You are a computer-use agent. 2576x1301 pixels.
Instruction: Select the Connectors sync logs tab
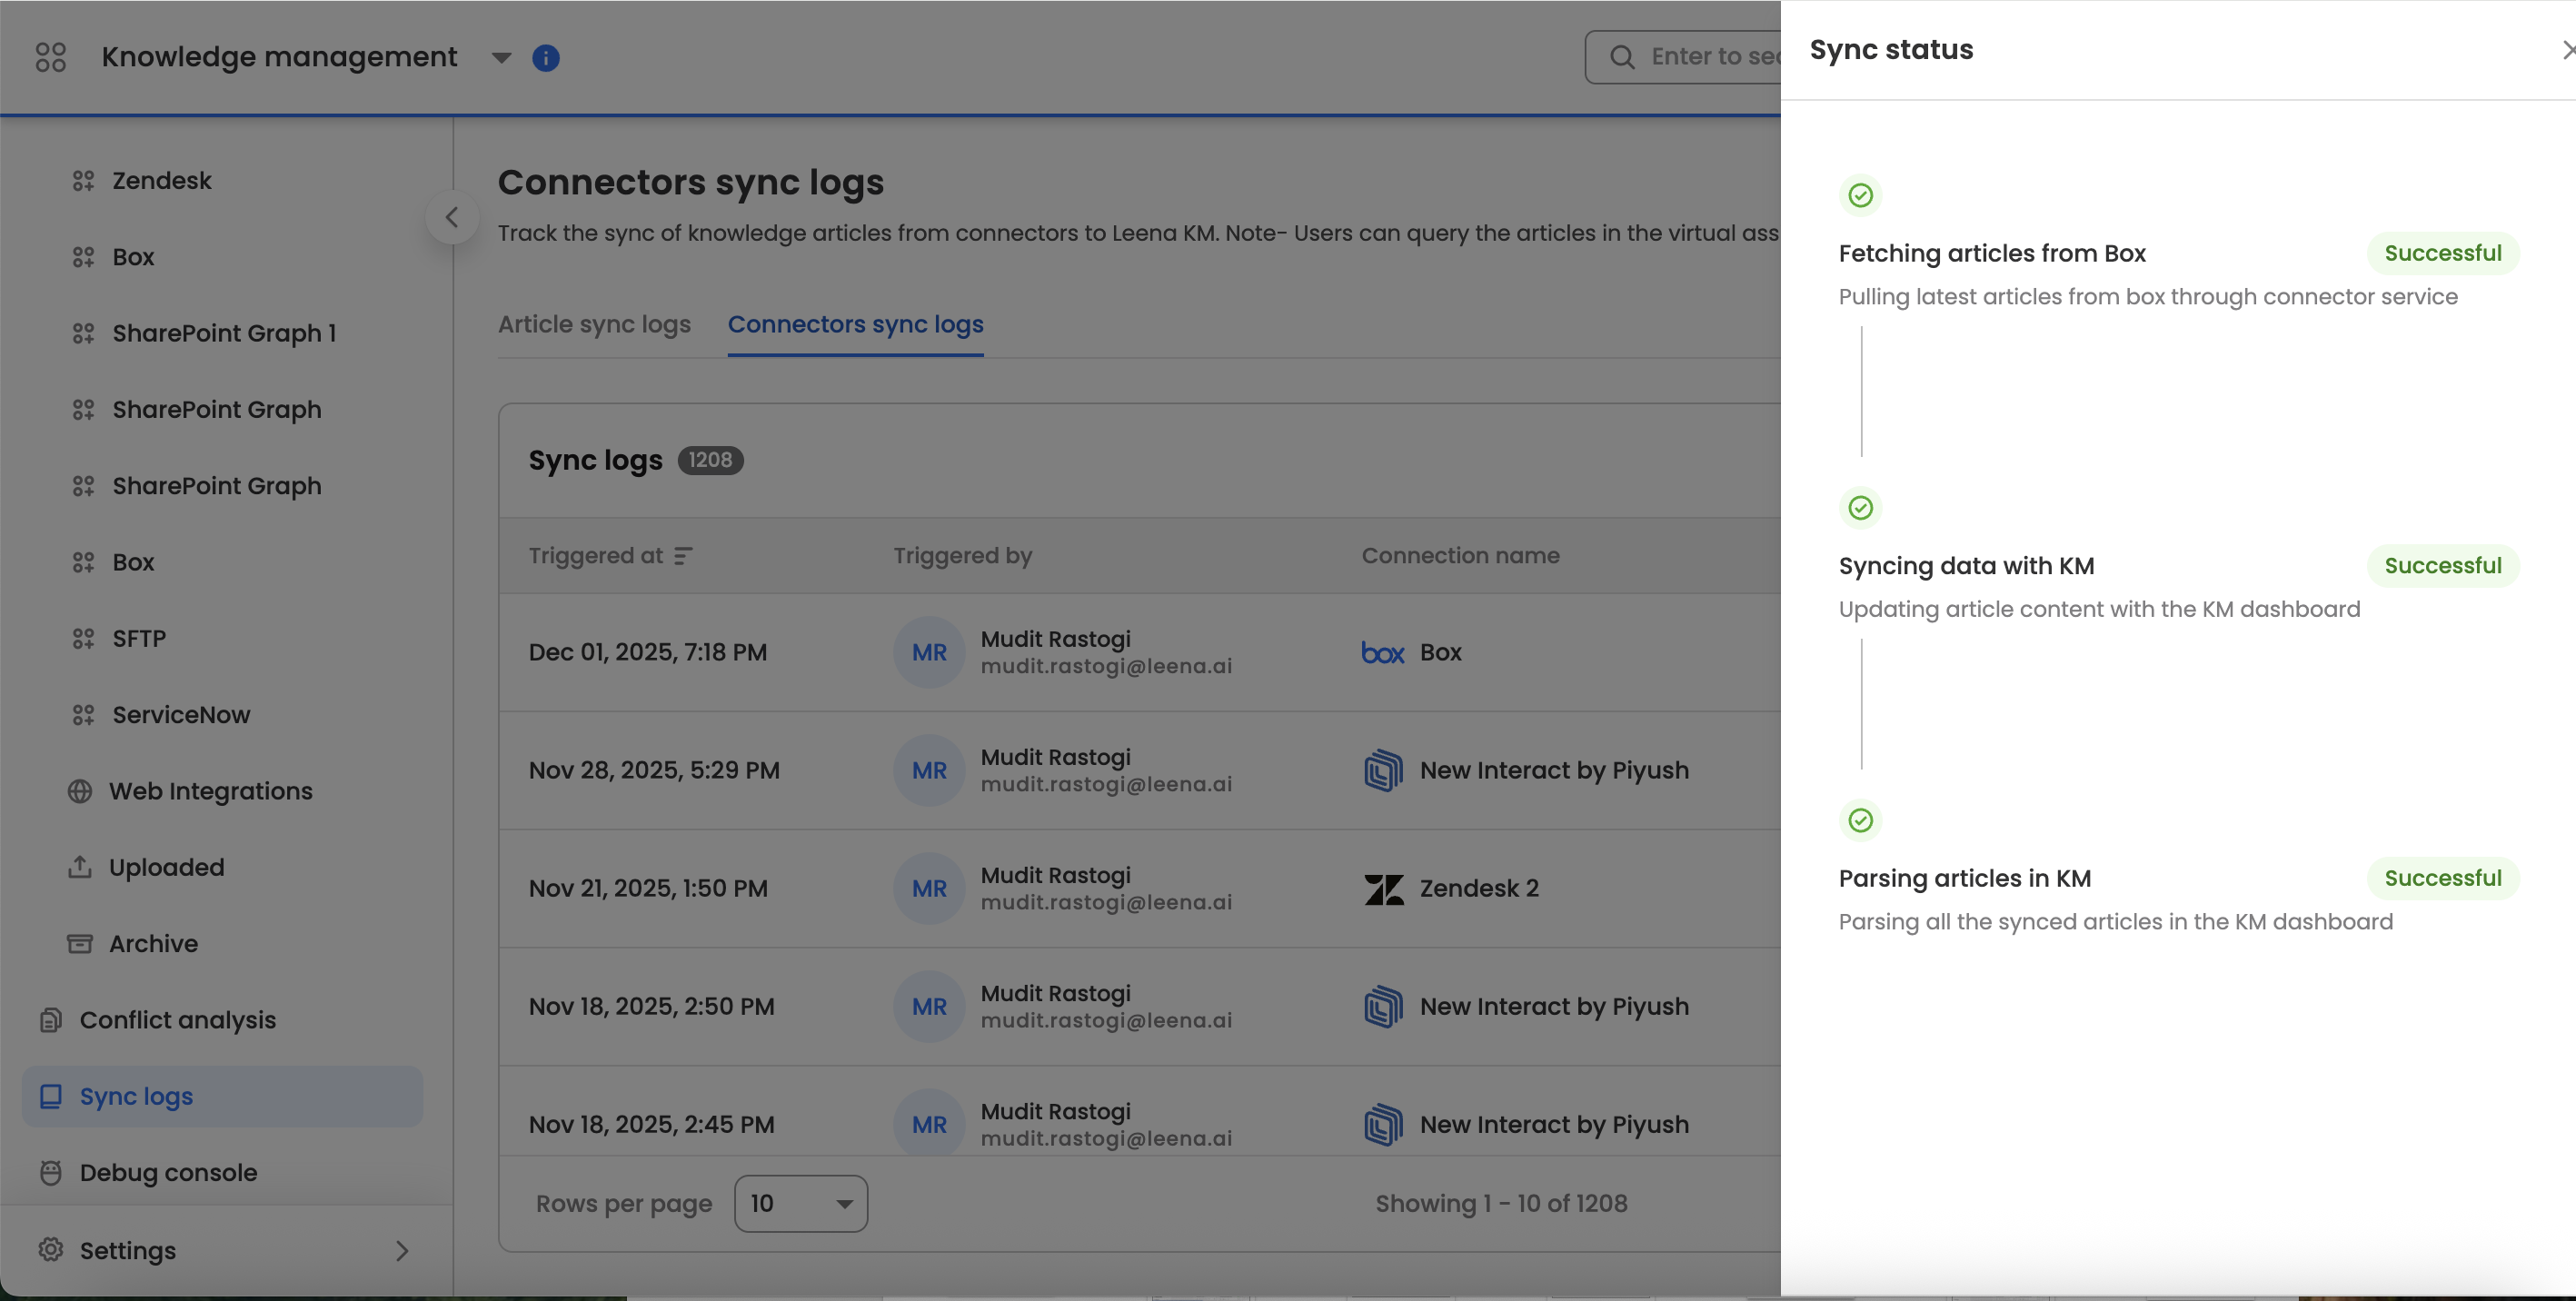point(855,324)
